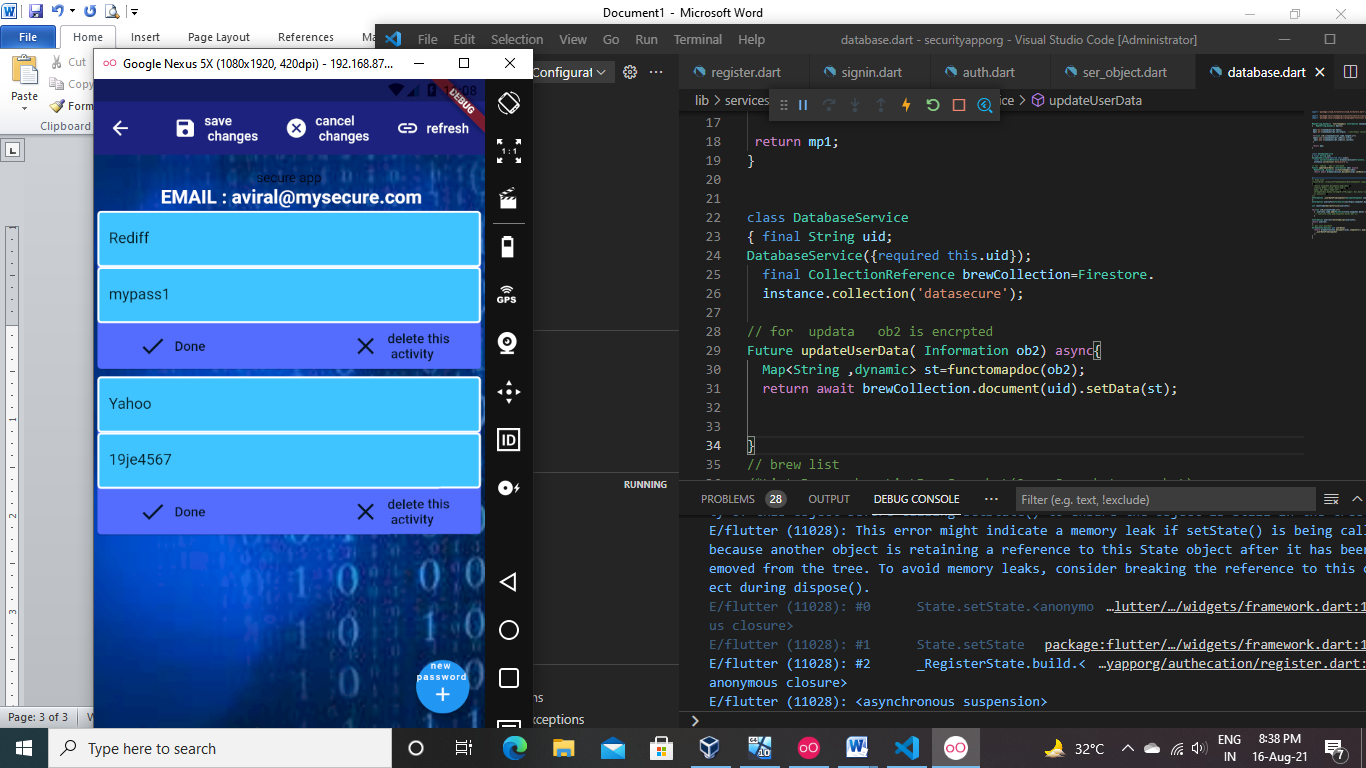1366x768 pixels.
Task: Click Flutter hot reload lightning icon
Action: coord(906,105)
